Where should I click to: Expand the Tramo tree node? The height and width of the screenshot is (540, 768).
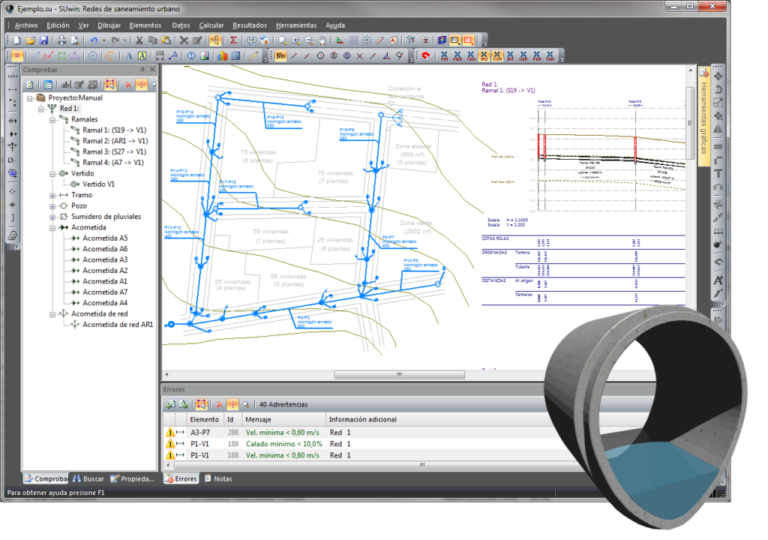click(x=52, y=195)
